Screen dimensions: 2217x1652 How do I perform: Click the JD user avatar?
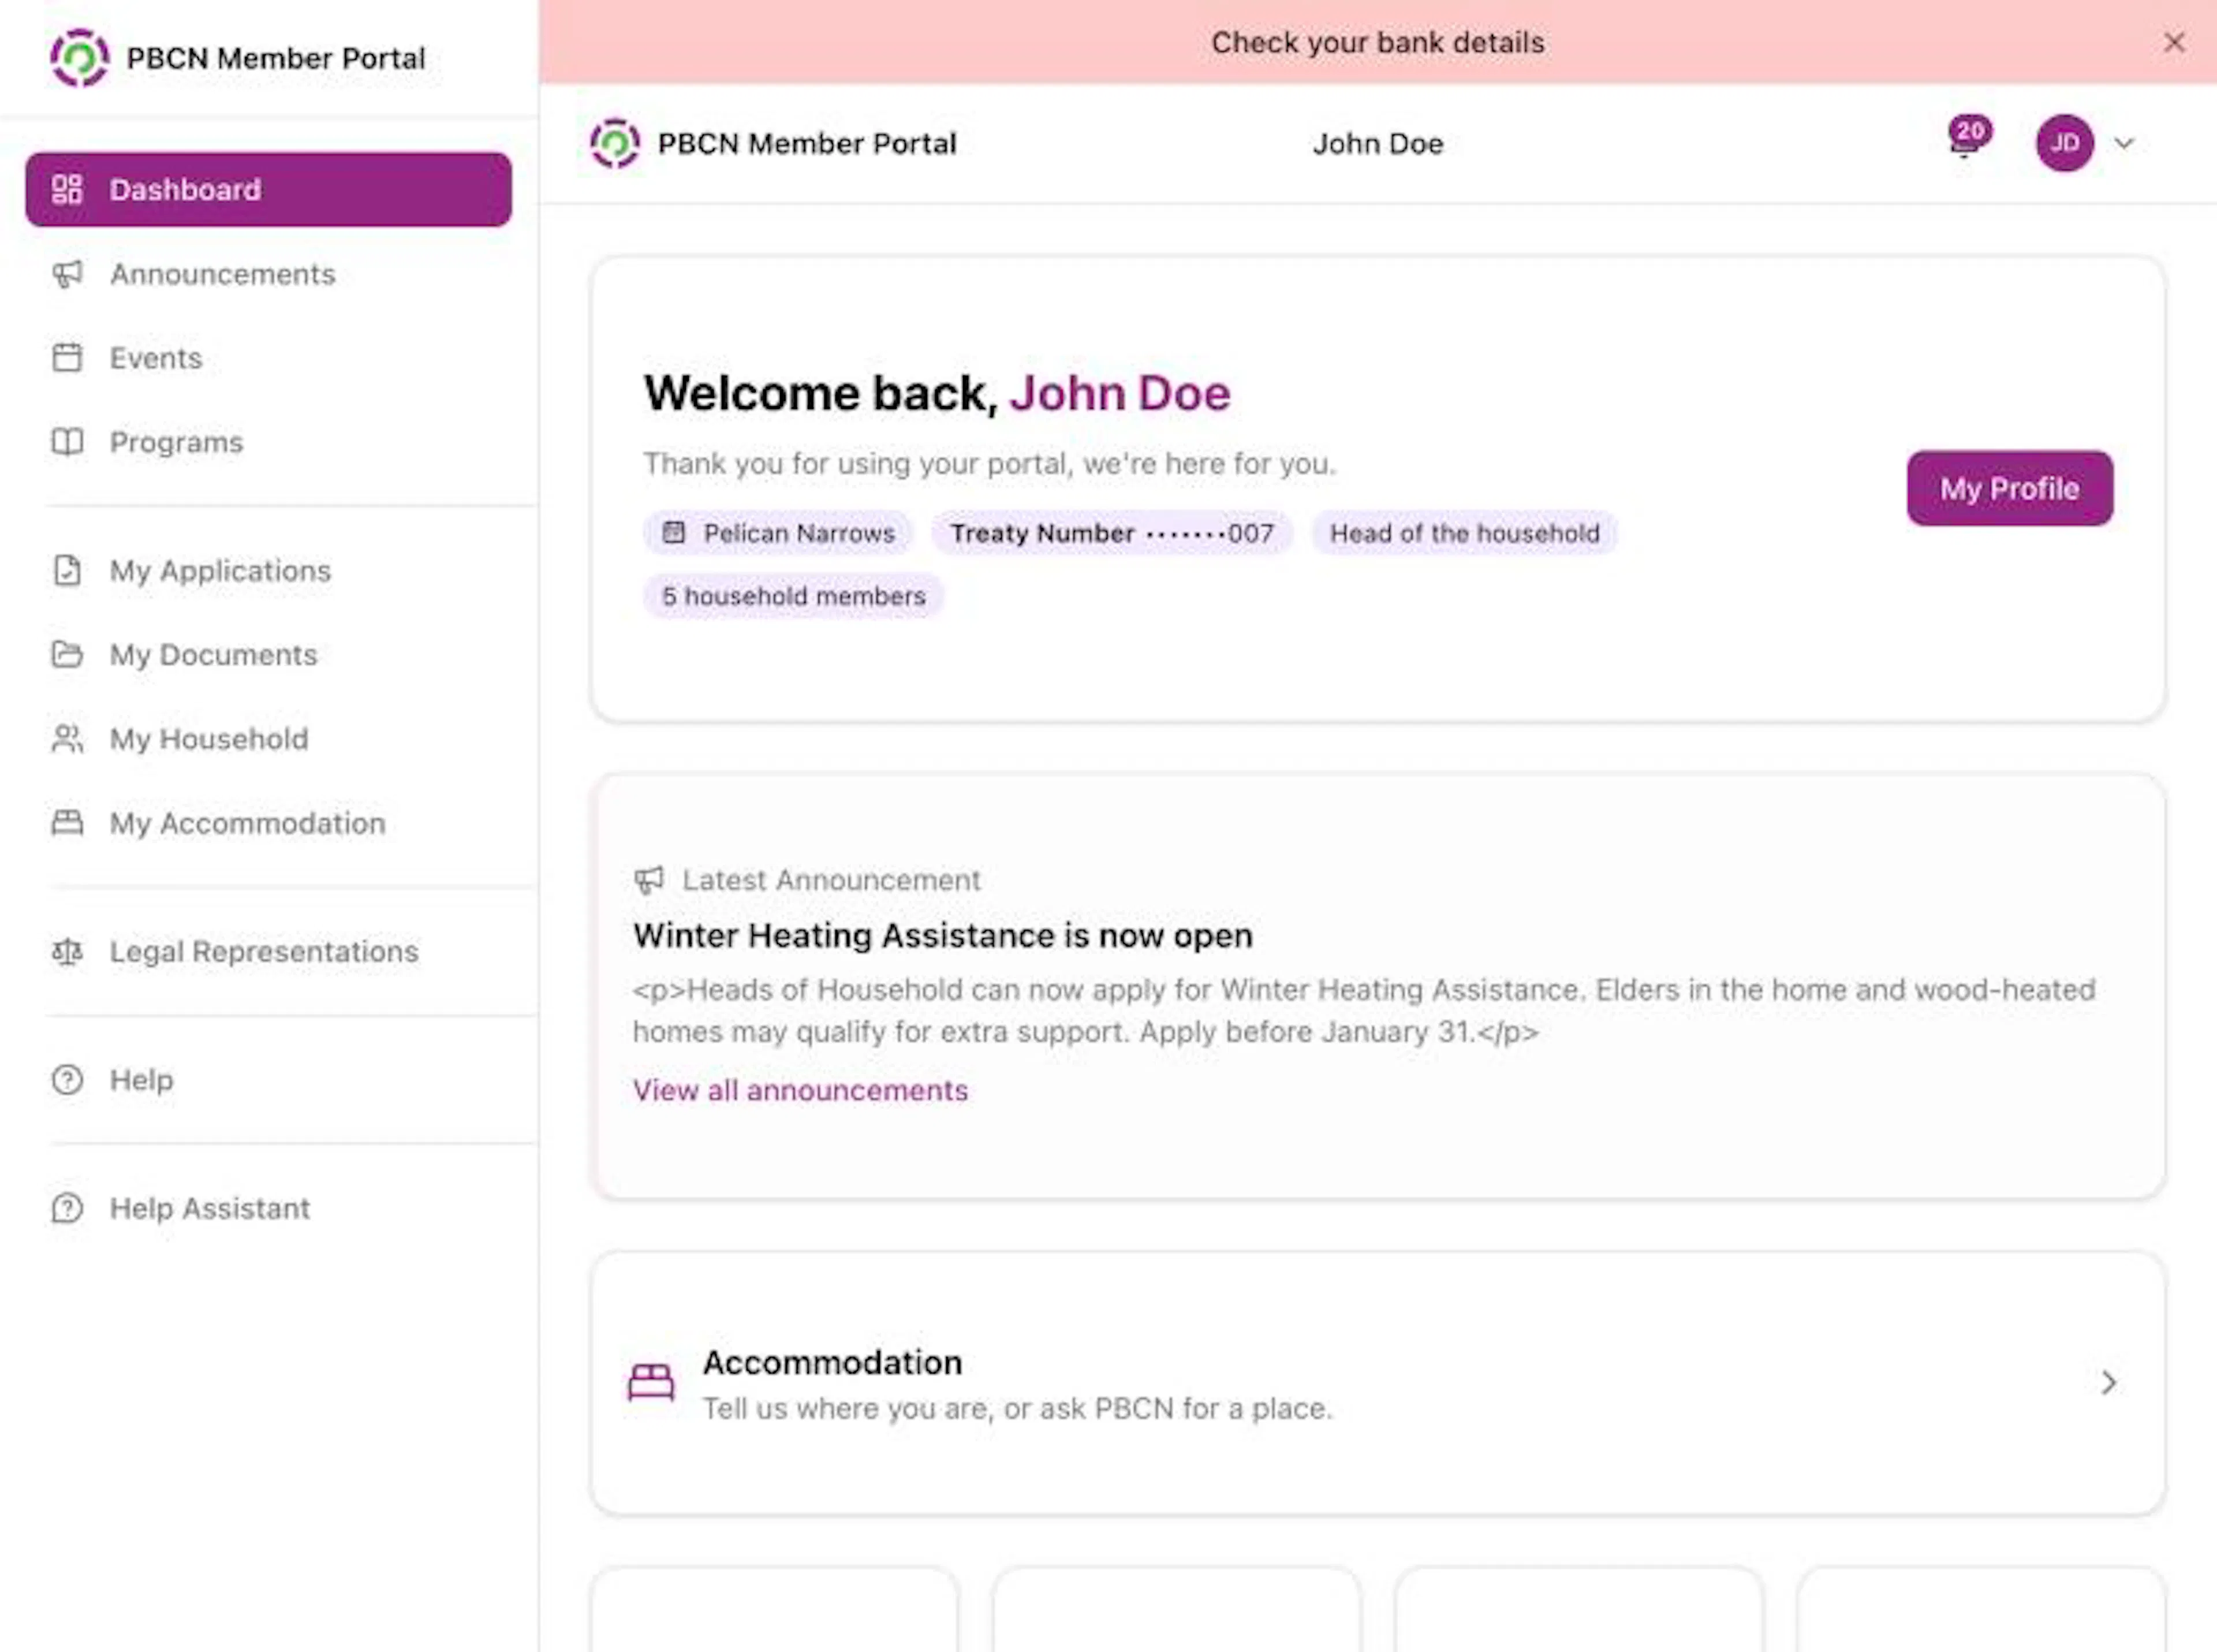(x=2064, y=143)
